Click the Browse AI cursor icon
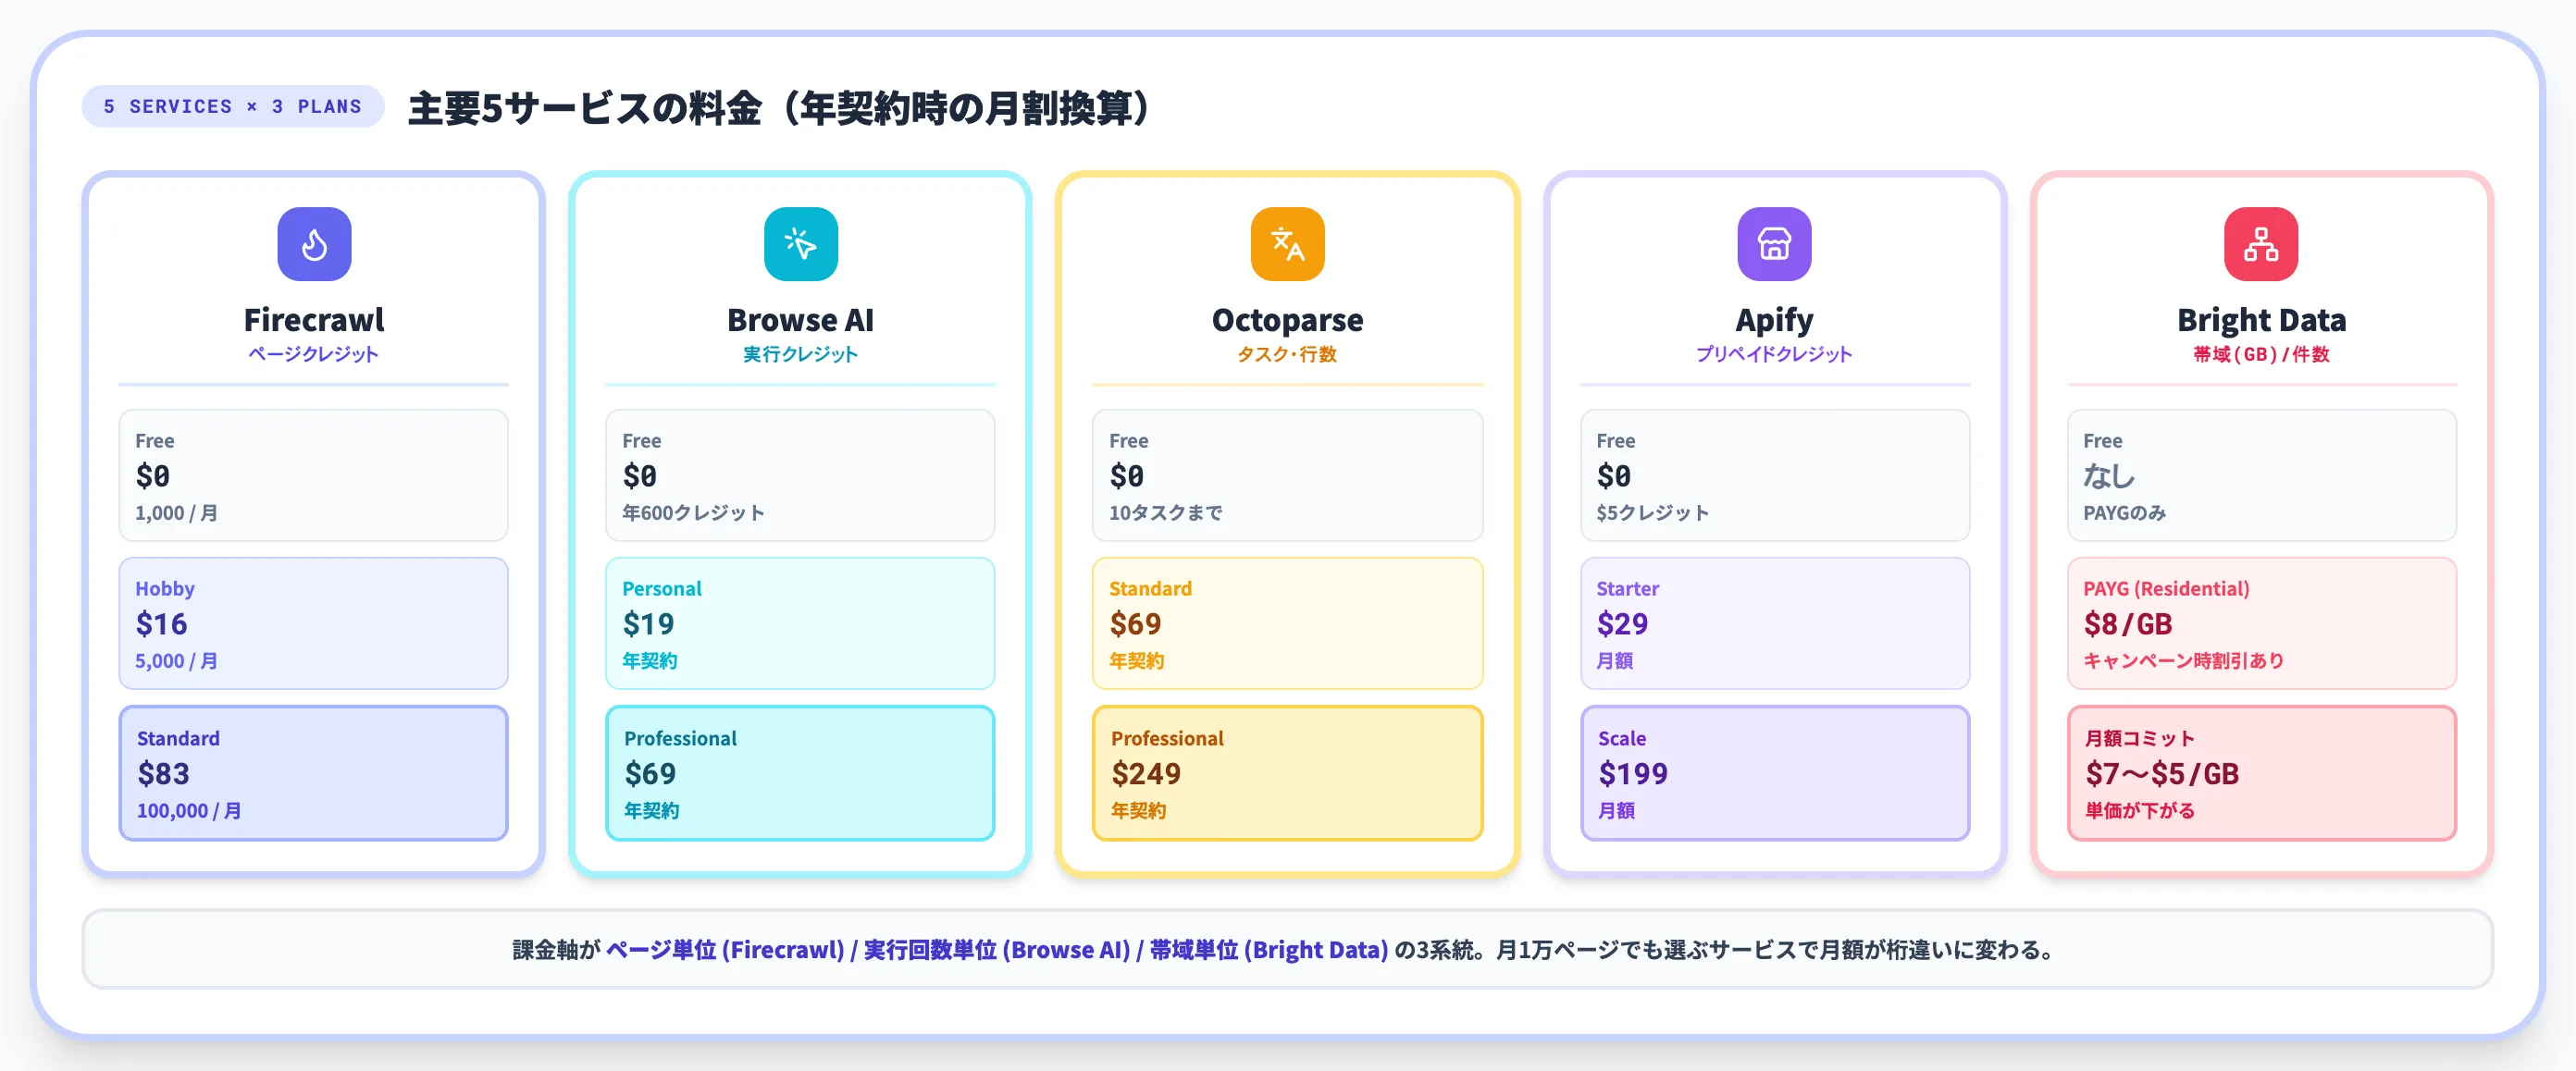 (800, 244)
